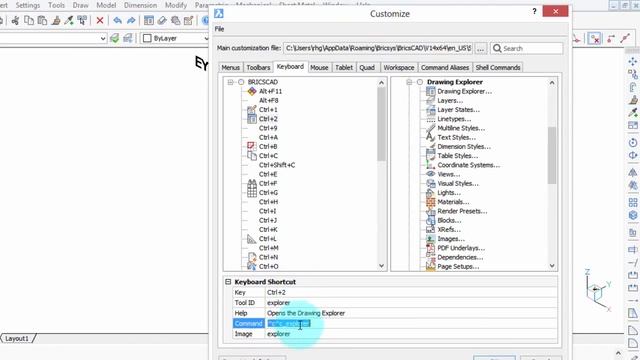The width and height of the screenshot is (640, 360).
Task: Click the PDF Underlays icon in list
Action: click(x=430, y=248)
